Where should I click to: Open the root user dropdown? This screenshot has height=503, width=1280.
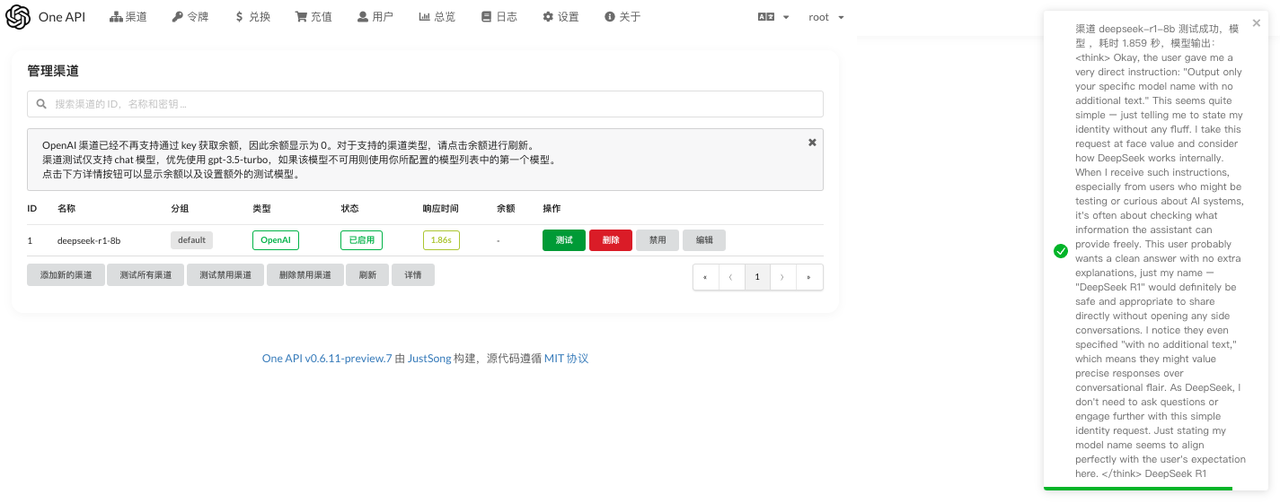(826, 17)
